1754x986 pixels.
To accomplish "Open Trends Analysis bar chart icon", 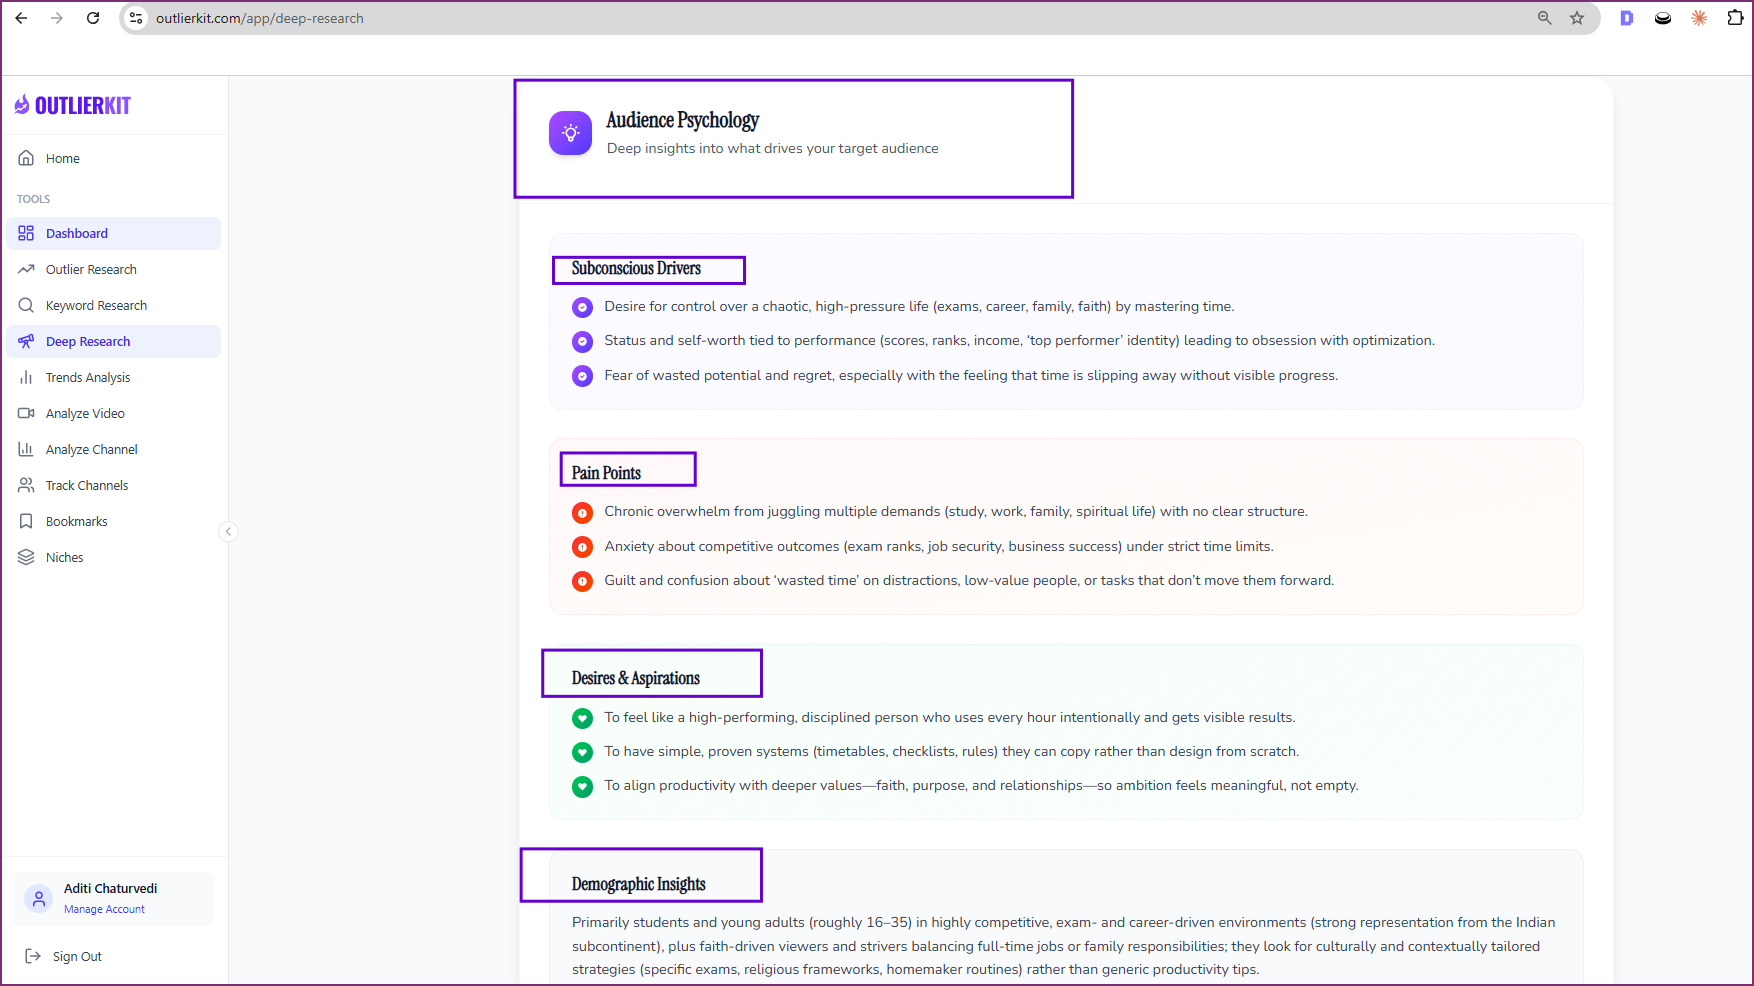I will point(26,377).
